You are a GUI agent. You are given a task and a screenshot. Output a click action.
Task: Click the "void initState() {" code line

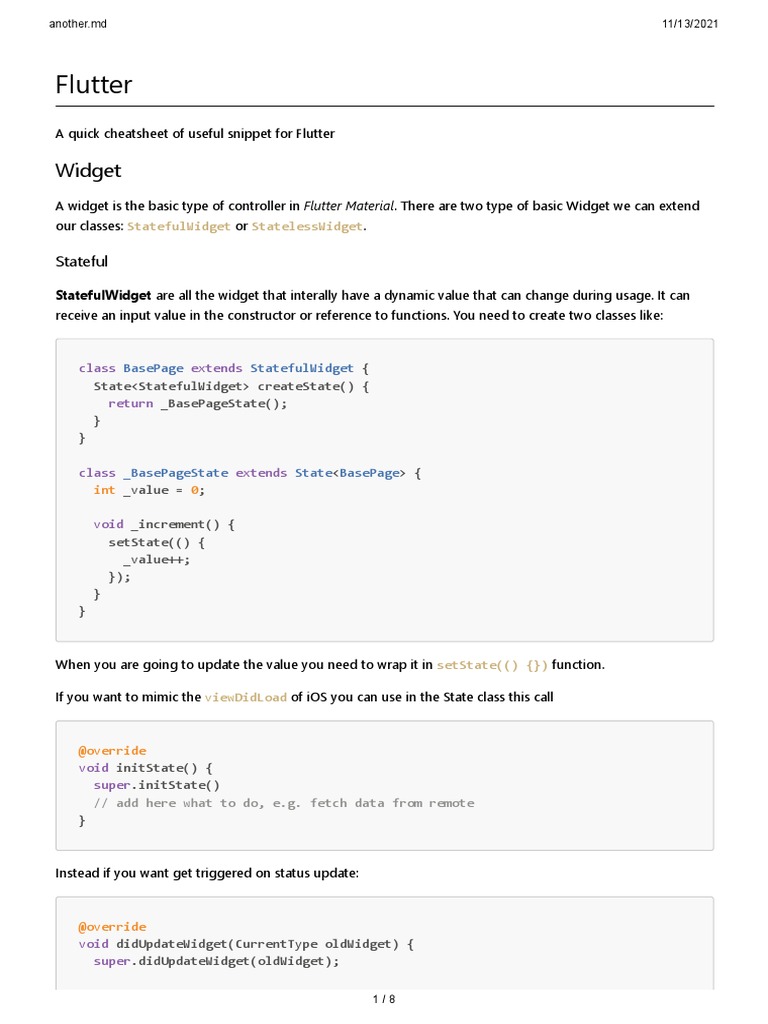click(146, 768)
